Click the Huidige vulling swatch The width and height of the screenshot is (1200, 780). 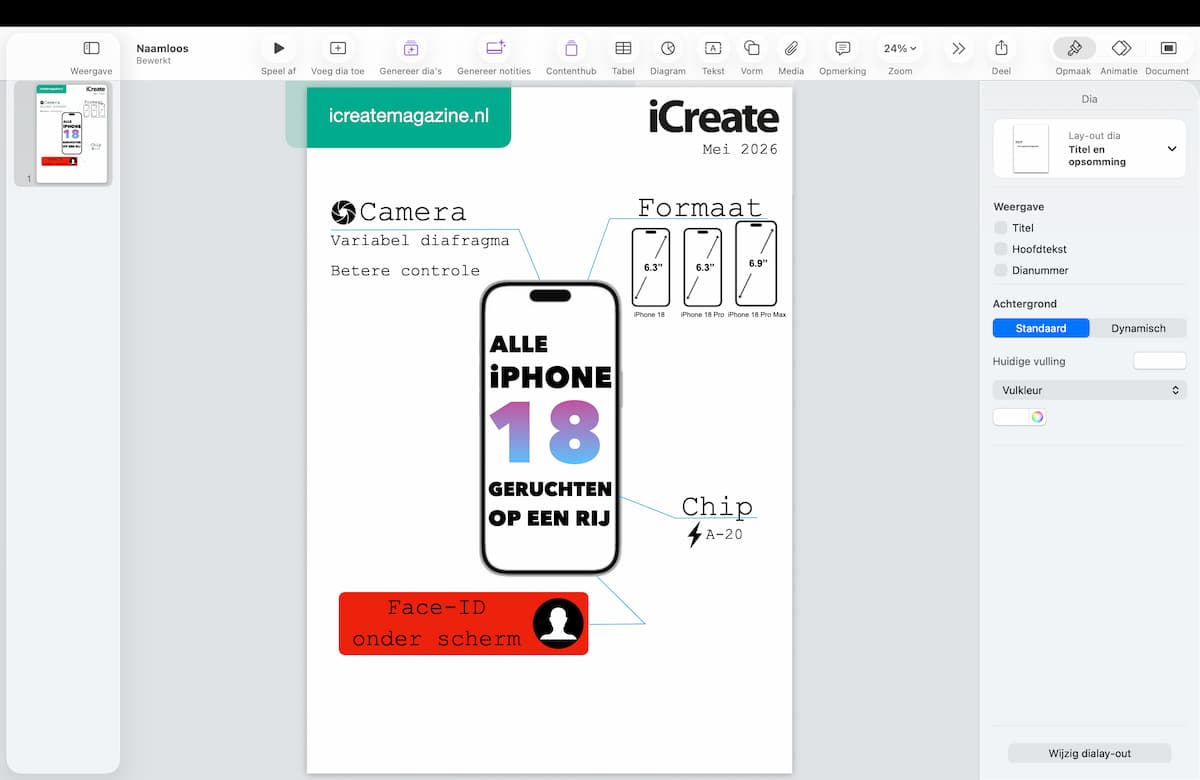click(1159, 361)
